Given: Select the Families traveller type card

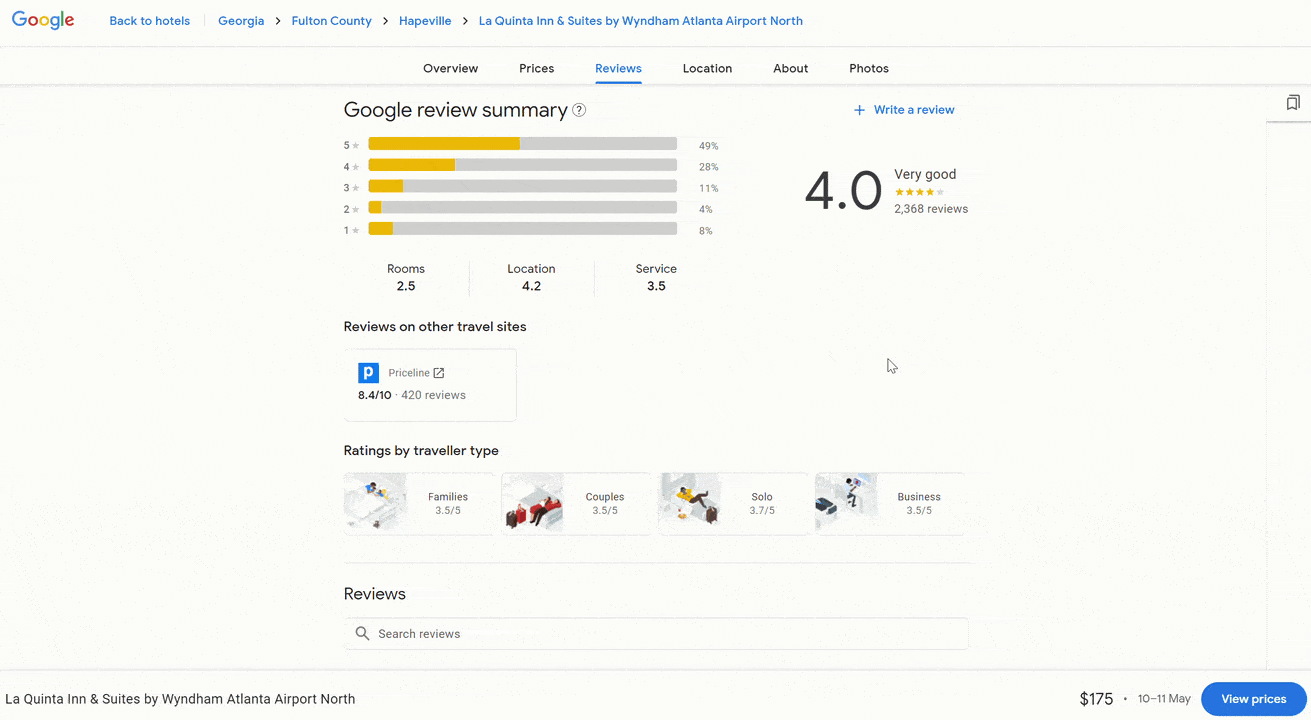Looking at the screenshot, I should click(x=418, y=504).
